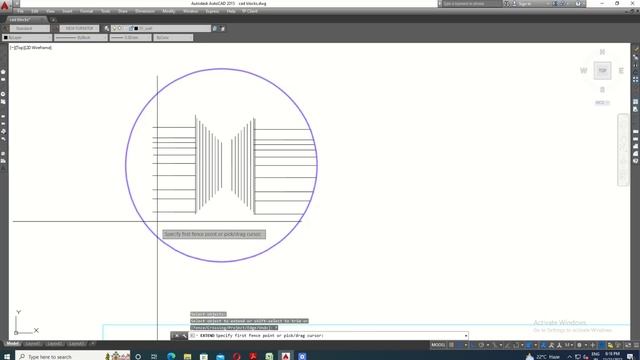
Task: Open the Format menu
Action: pos(86,11)
